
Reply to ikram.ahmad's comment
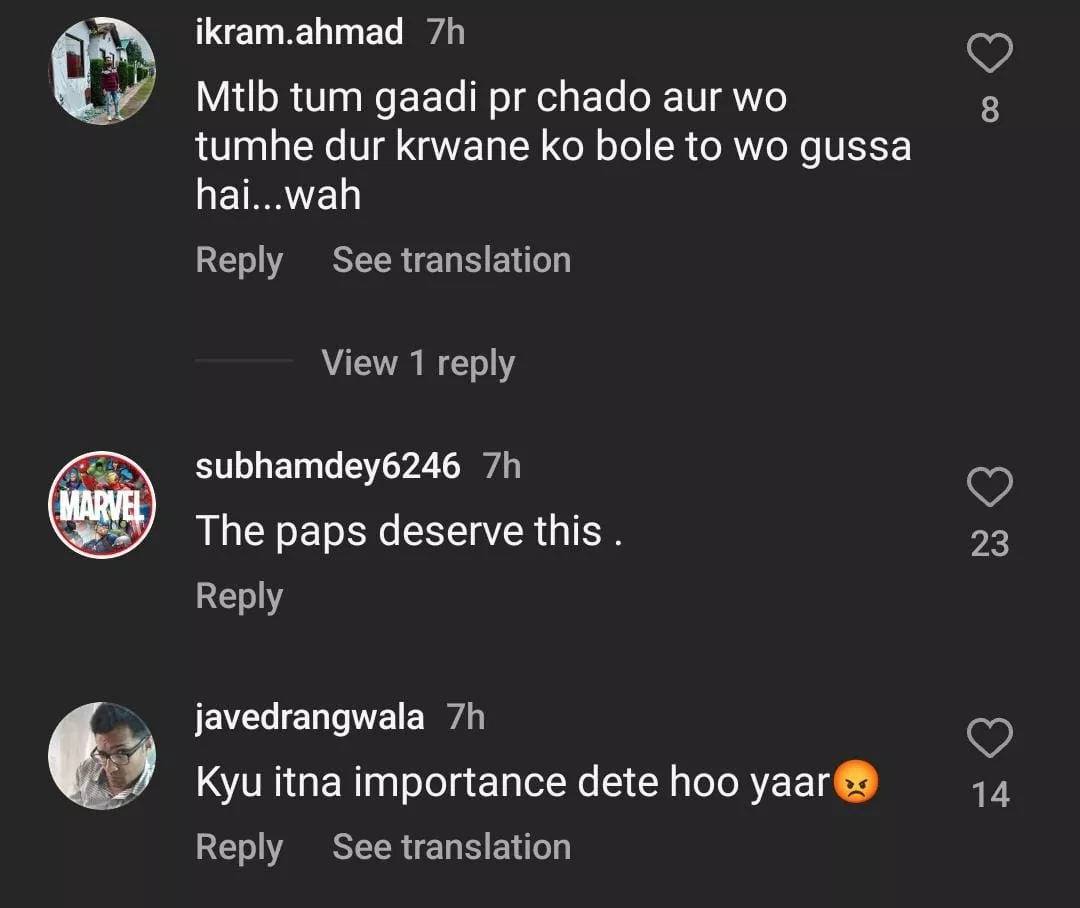[x=239, y=260]
